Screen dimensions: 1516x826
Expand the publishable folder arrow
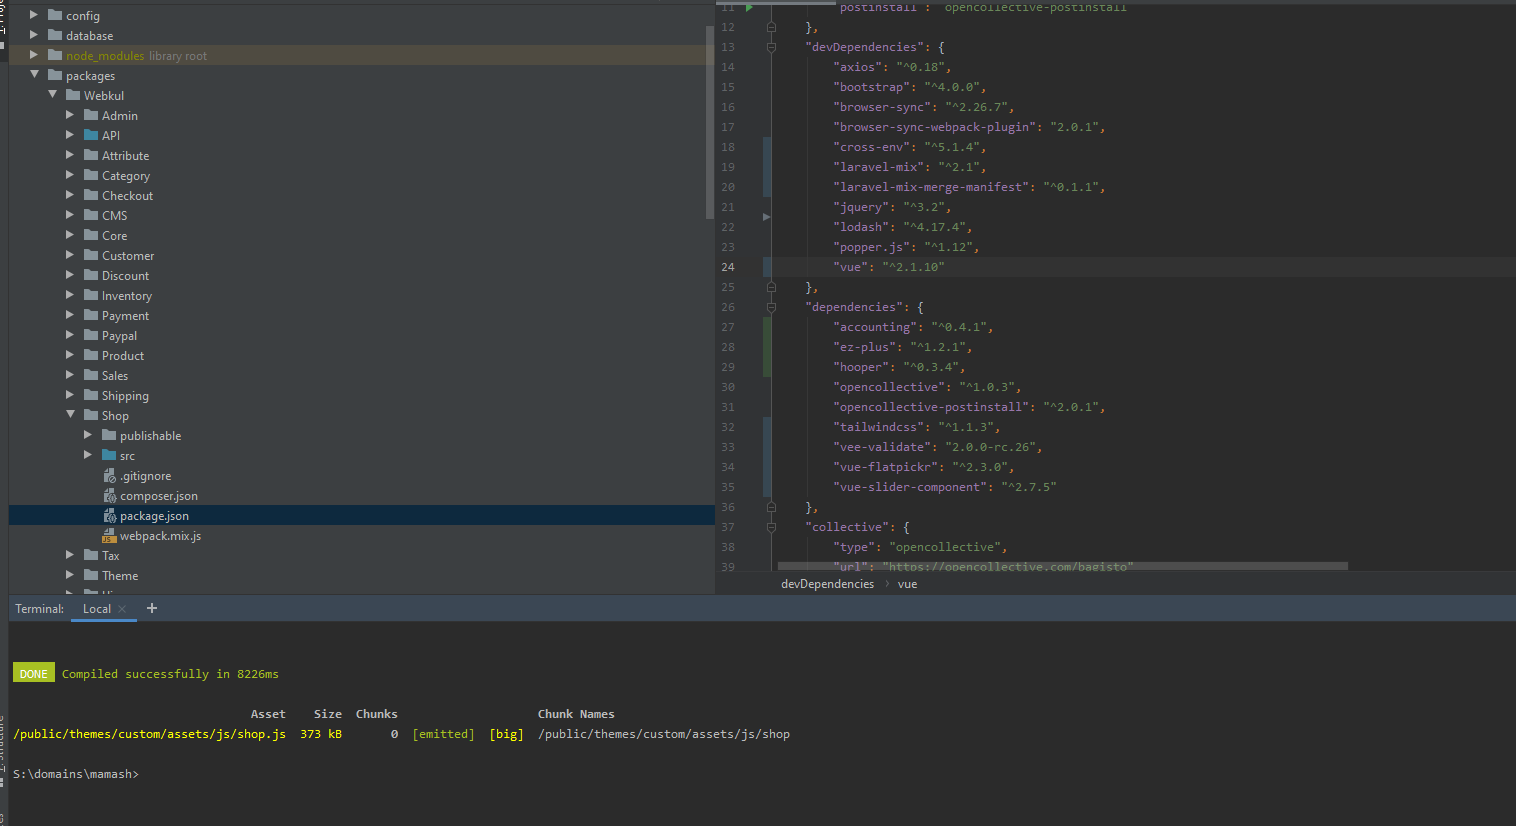[88, 435]
